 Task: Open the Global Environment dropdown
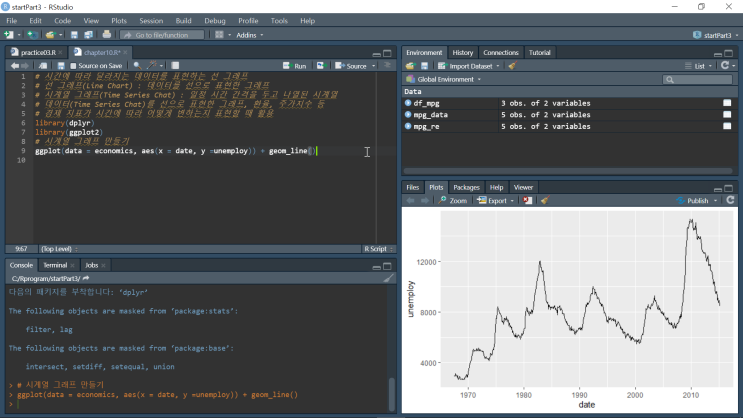tap(444, 79)
